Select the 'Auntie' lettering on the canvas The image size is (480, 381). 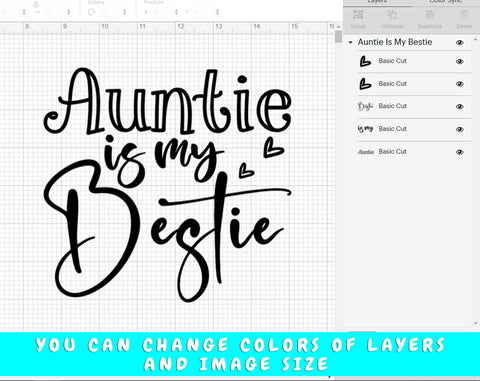click(x=168, y=102)
